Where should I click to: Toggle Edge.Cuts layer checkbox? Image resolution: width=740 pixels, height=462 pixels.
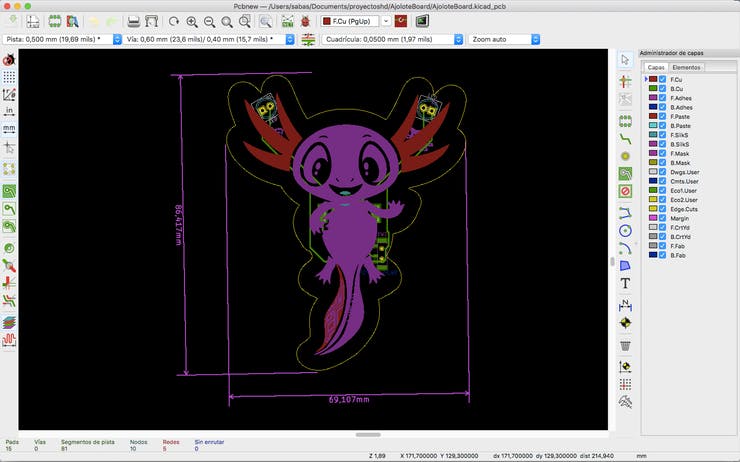coord(663,209)
